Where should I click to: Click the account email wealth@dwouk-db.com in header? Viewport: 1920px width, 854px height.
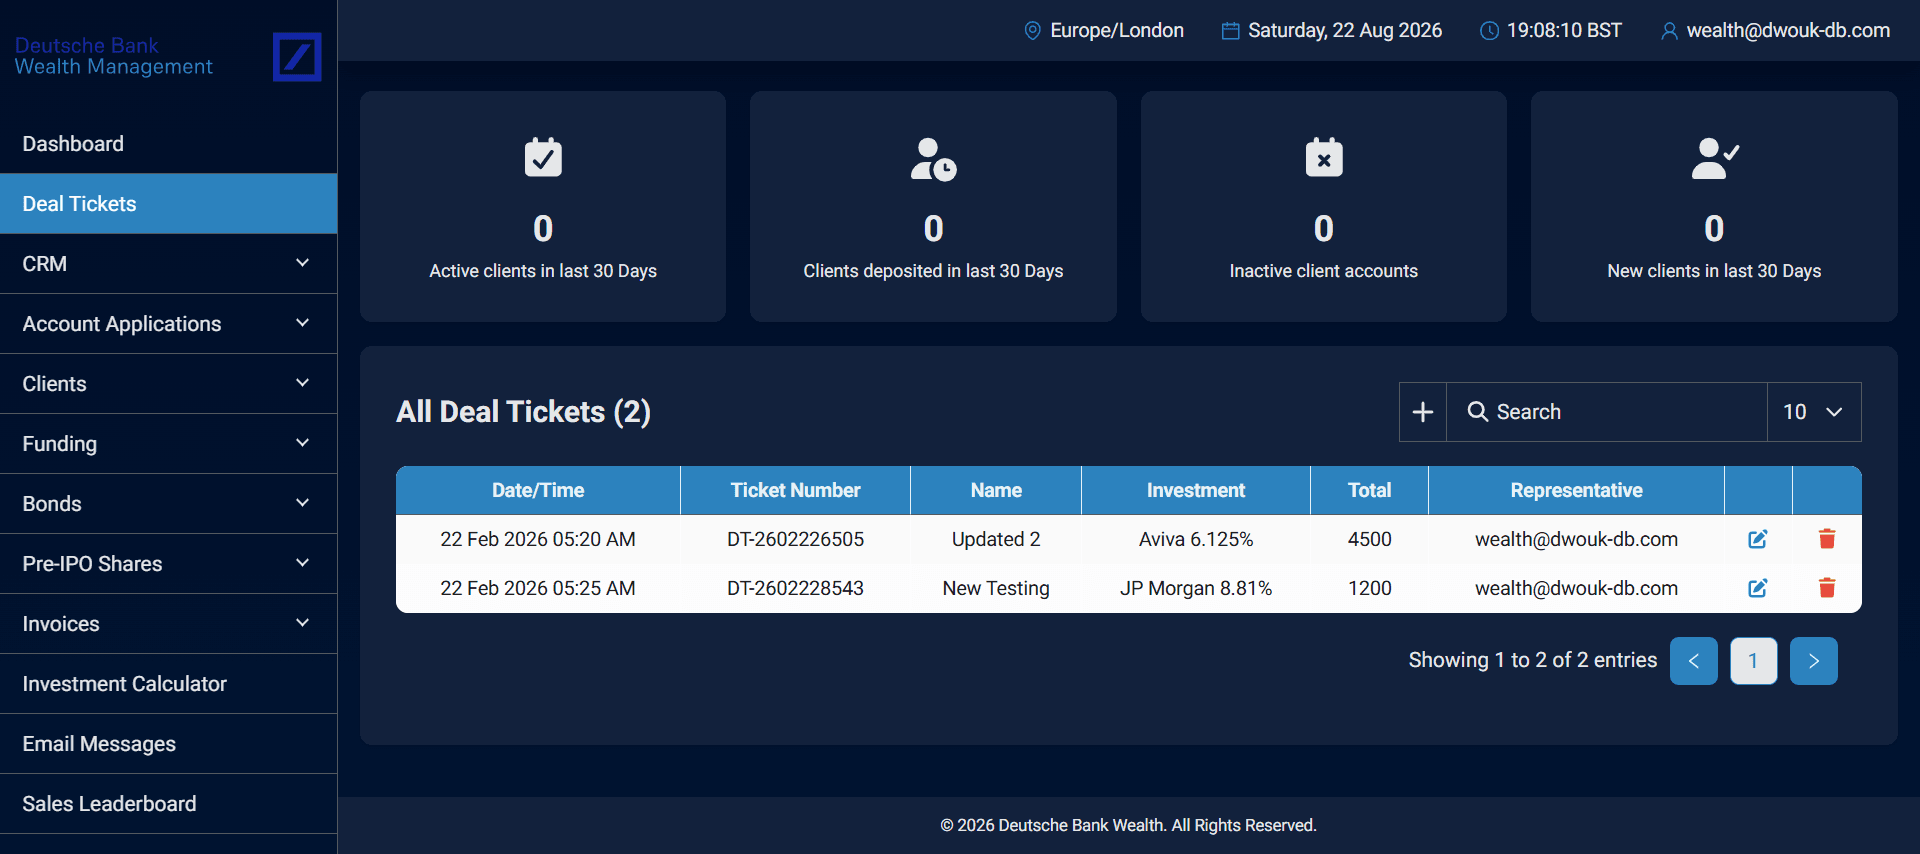1788,31
